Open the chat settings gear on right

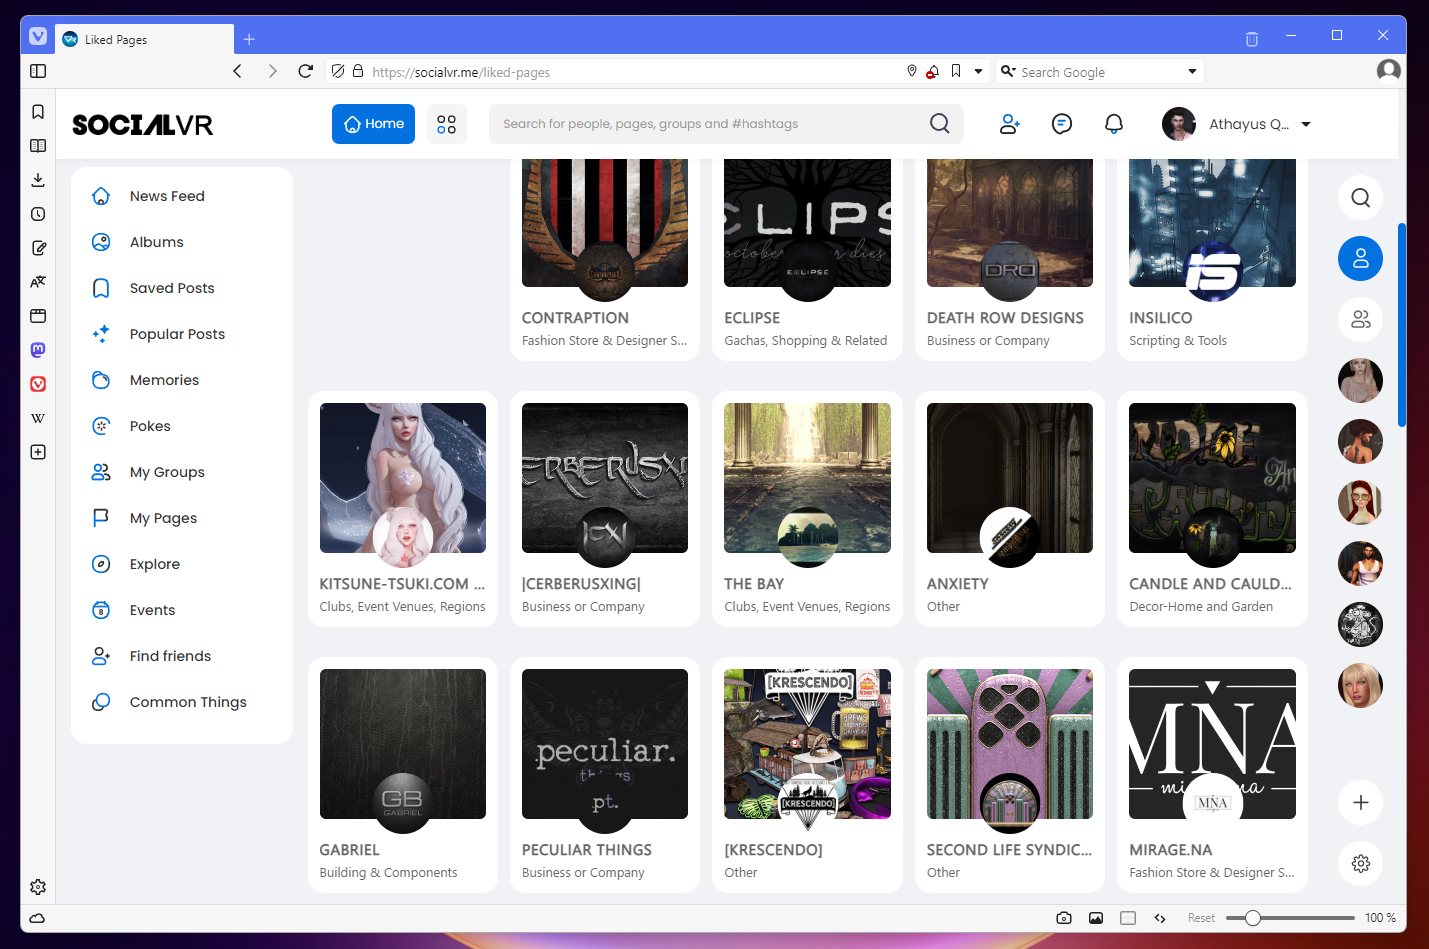click(1360, 864)
